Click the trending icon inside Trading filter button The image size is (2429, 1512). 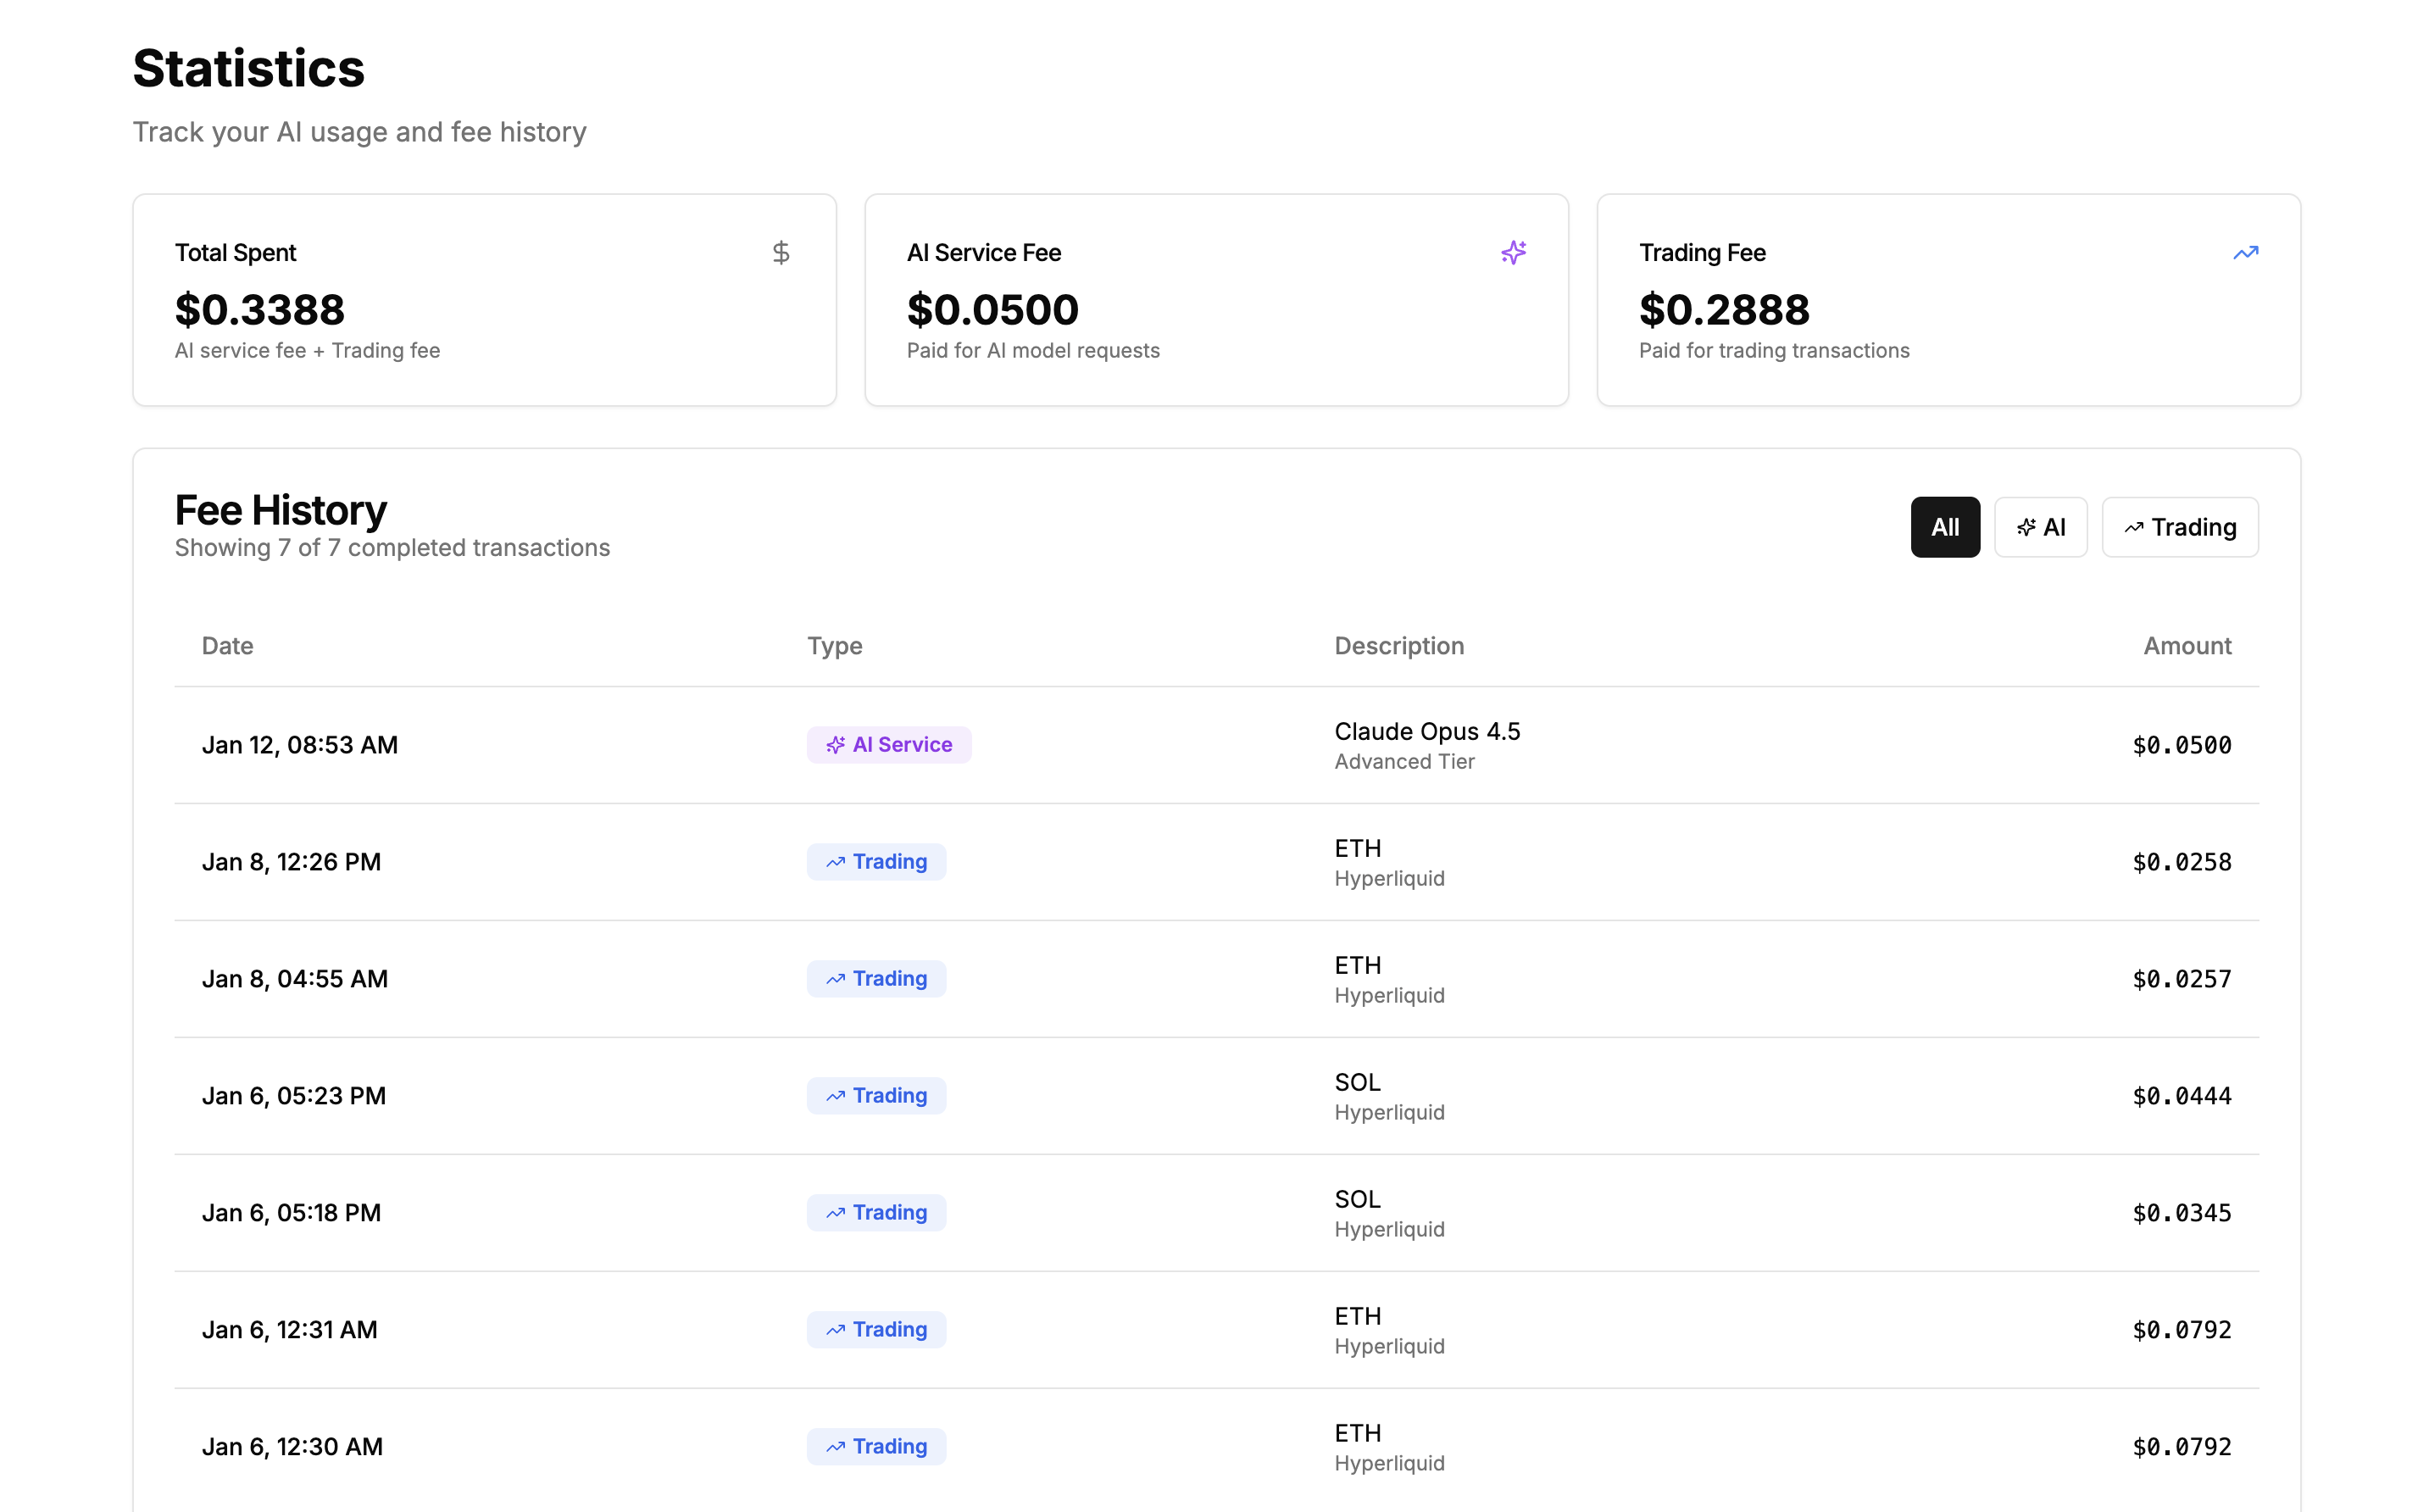(2135, 527)
